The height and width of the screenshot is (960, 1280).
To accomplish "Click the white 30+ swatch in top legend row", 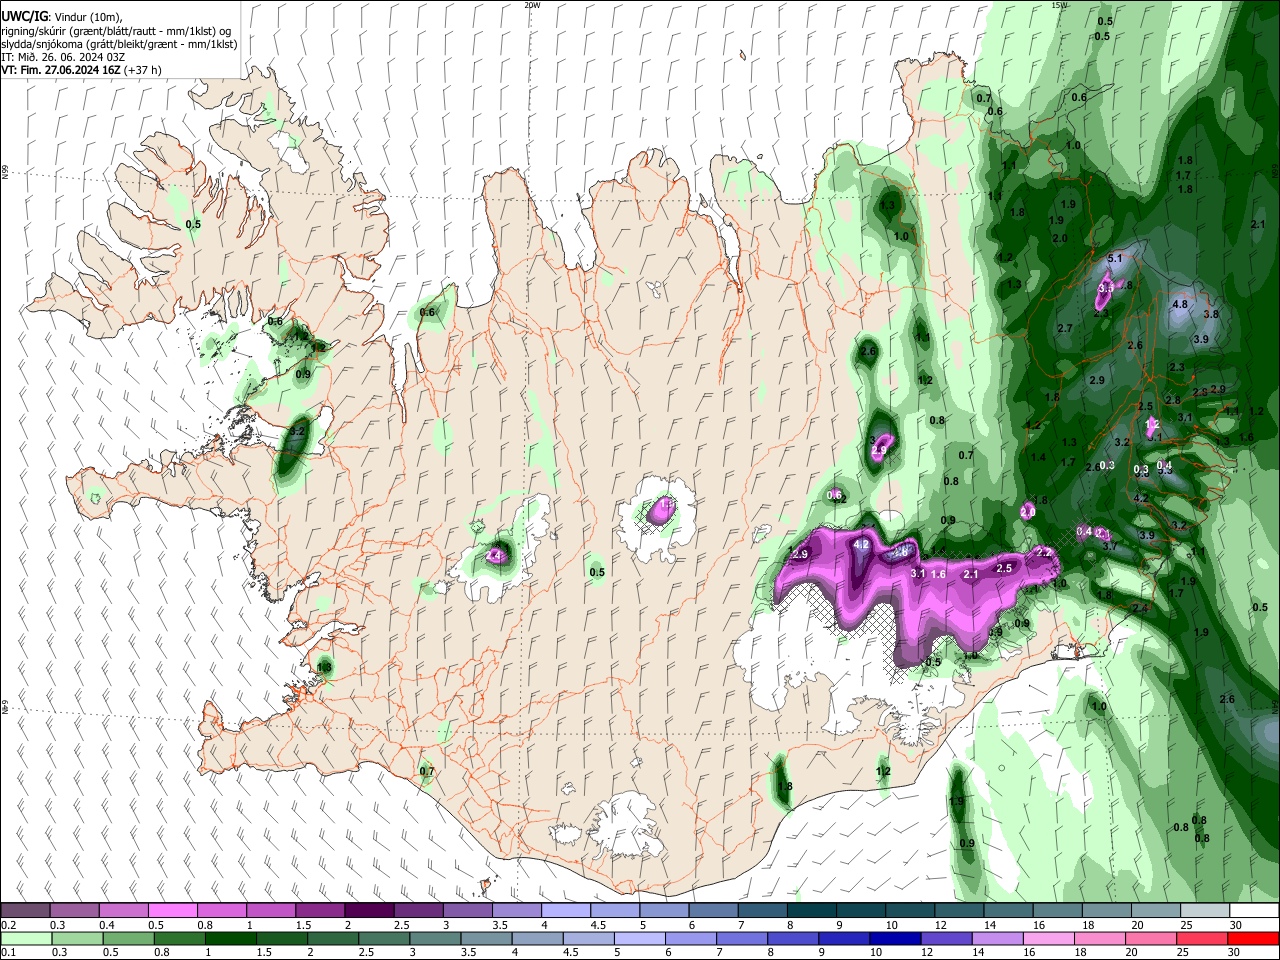I will coord(1255,911).
